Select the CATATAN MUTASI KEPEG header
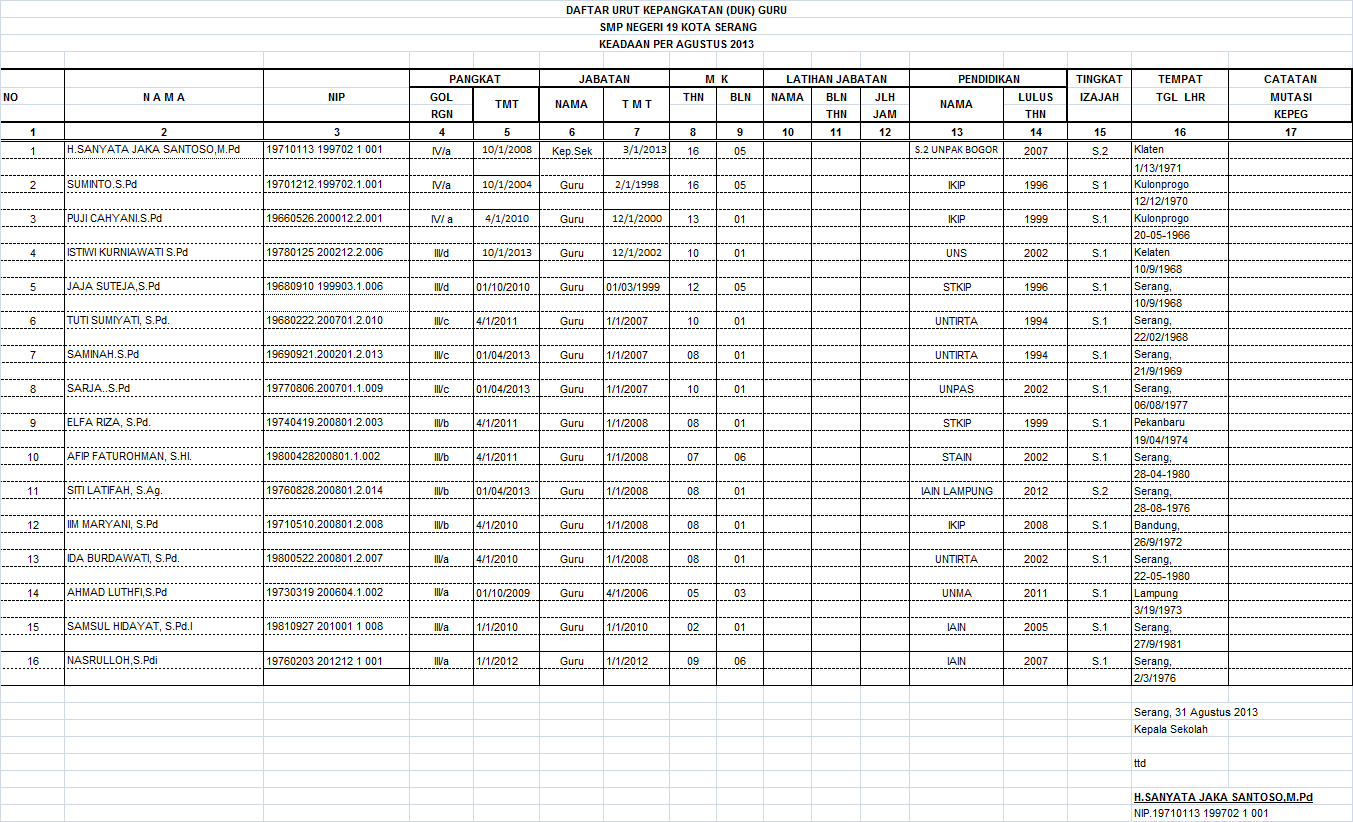 (1290, 96)
